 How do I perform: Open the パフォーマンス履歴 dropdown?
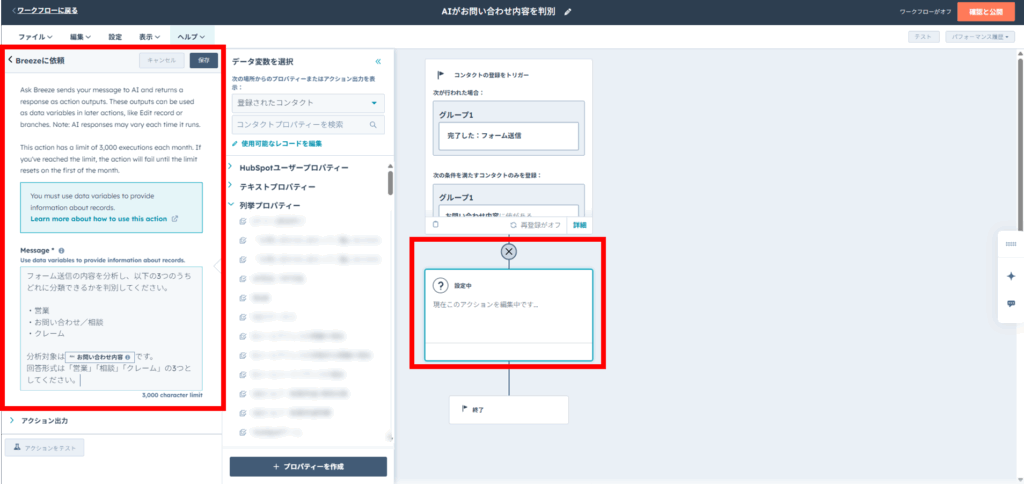coord(979,37)
